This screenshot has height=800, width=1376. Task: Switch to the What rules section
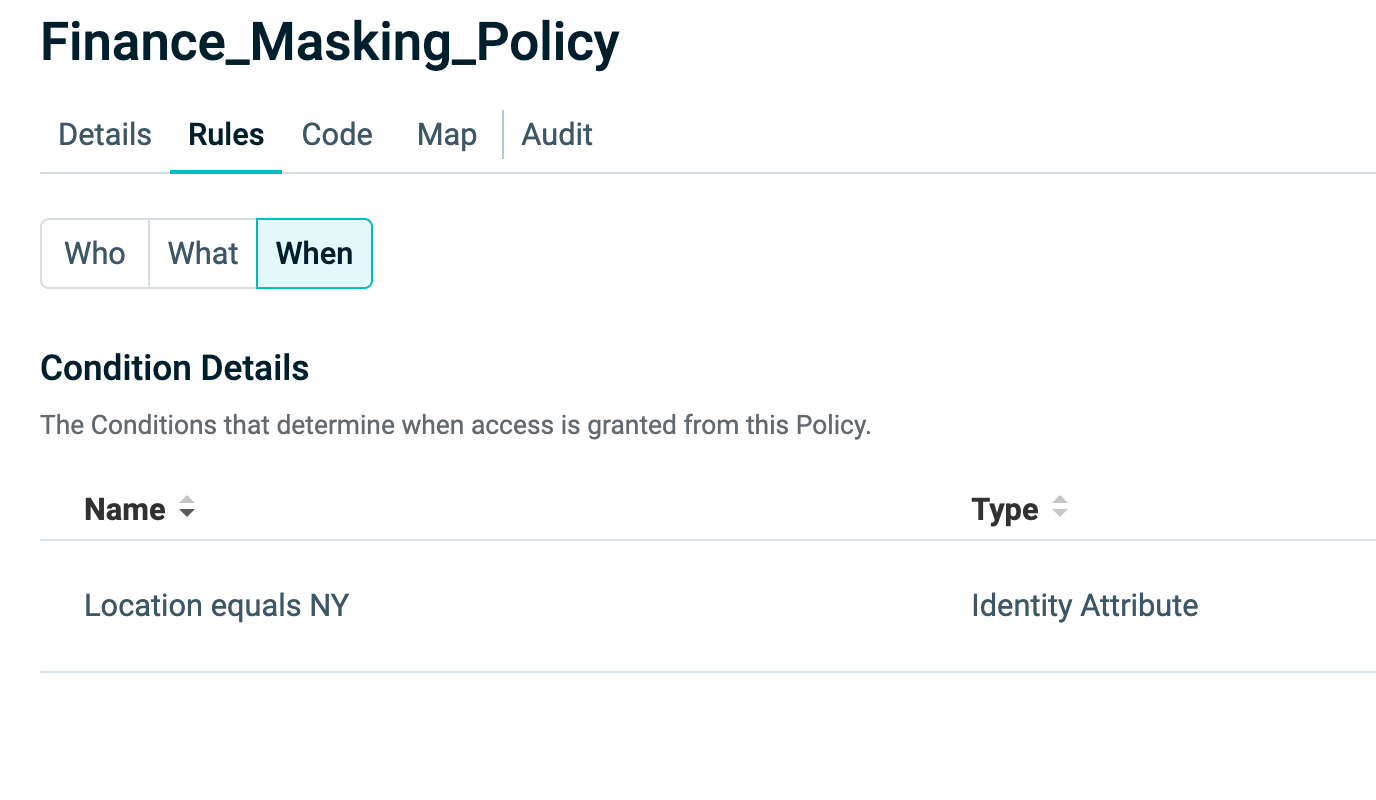[203, 254]
